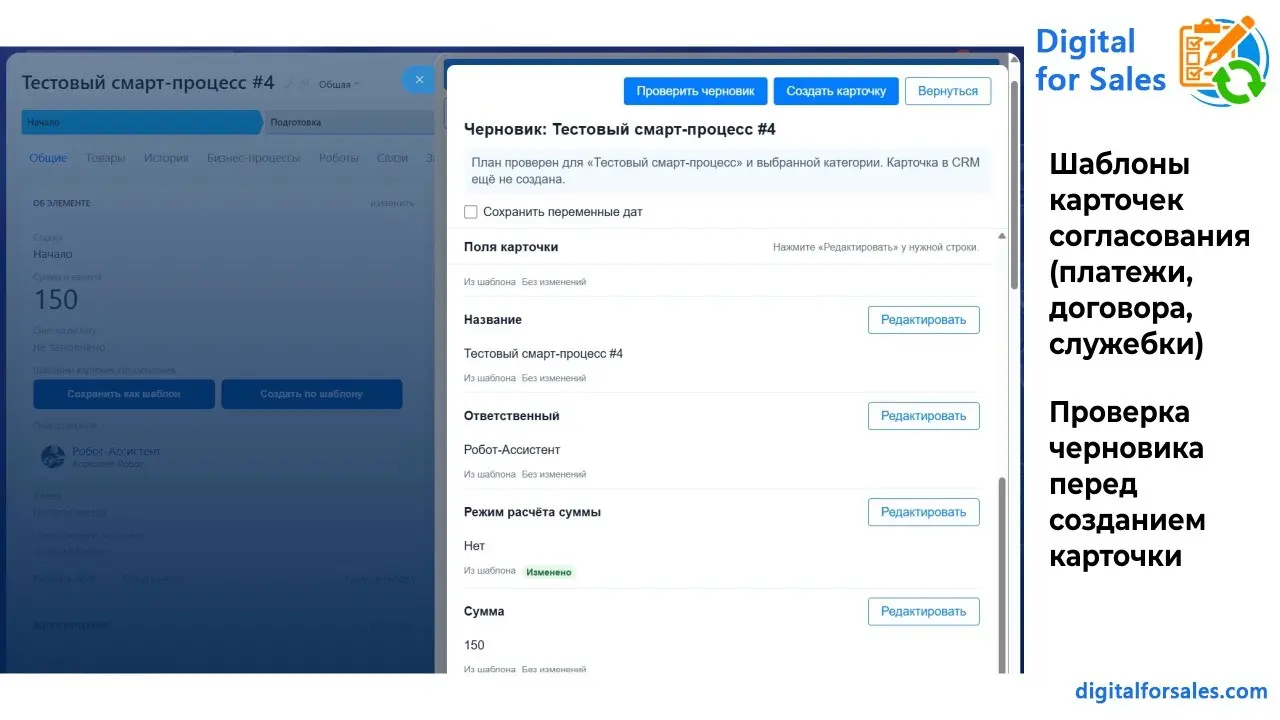Click the Вернуться button
Image resolution: width=1280 pixels, height=720 pixels.
[948, 91]
